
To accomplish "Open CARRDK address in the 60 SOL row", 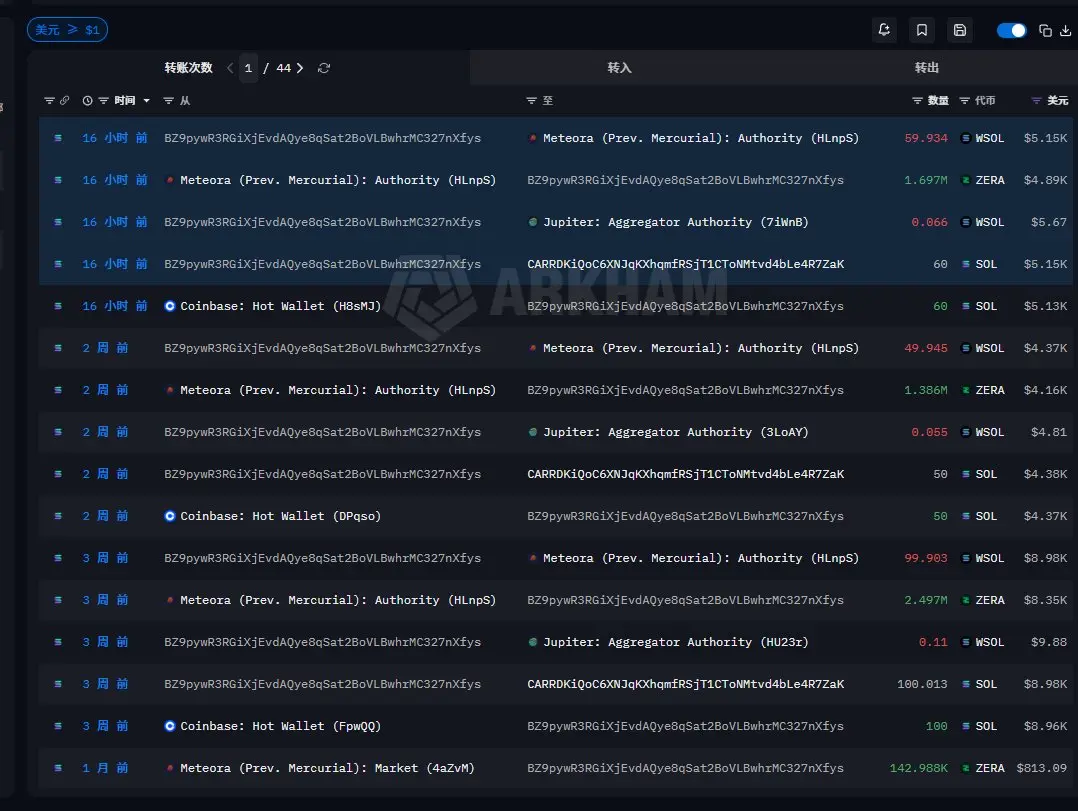I will (x=685, y=264).
